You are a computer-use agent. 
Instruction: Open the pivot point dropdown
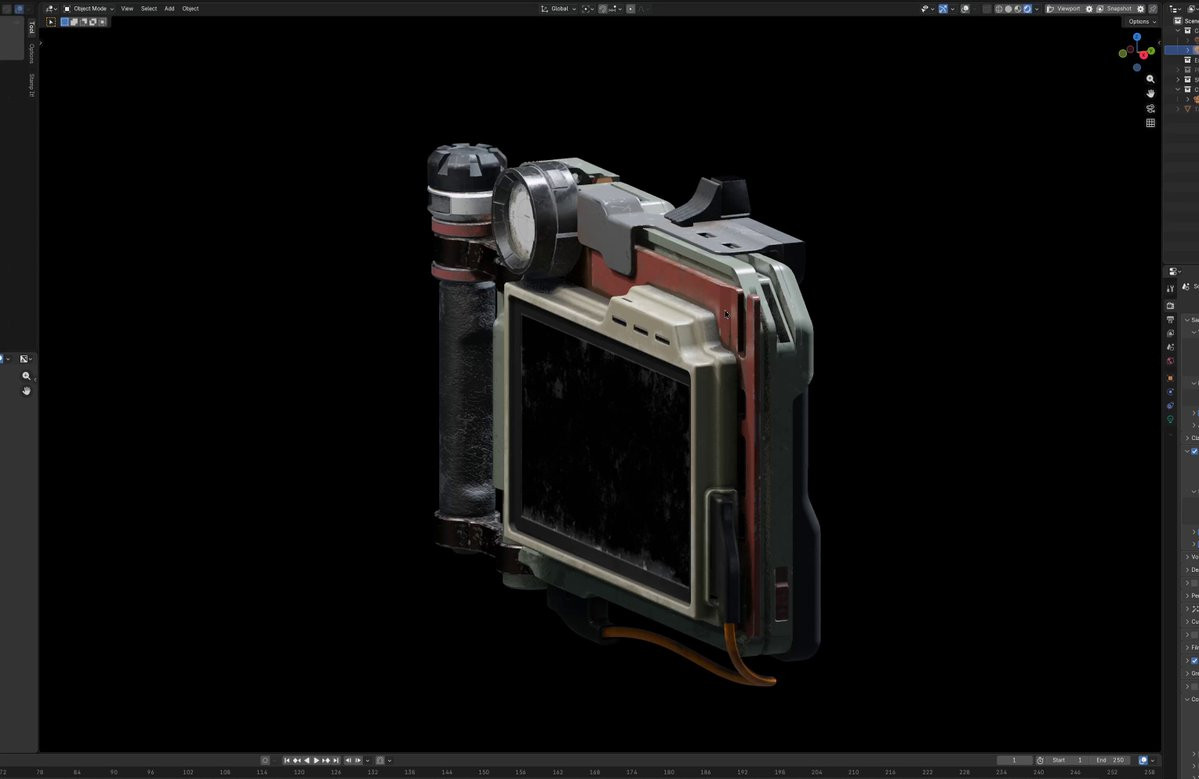(587, 8)
